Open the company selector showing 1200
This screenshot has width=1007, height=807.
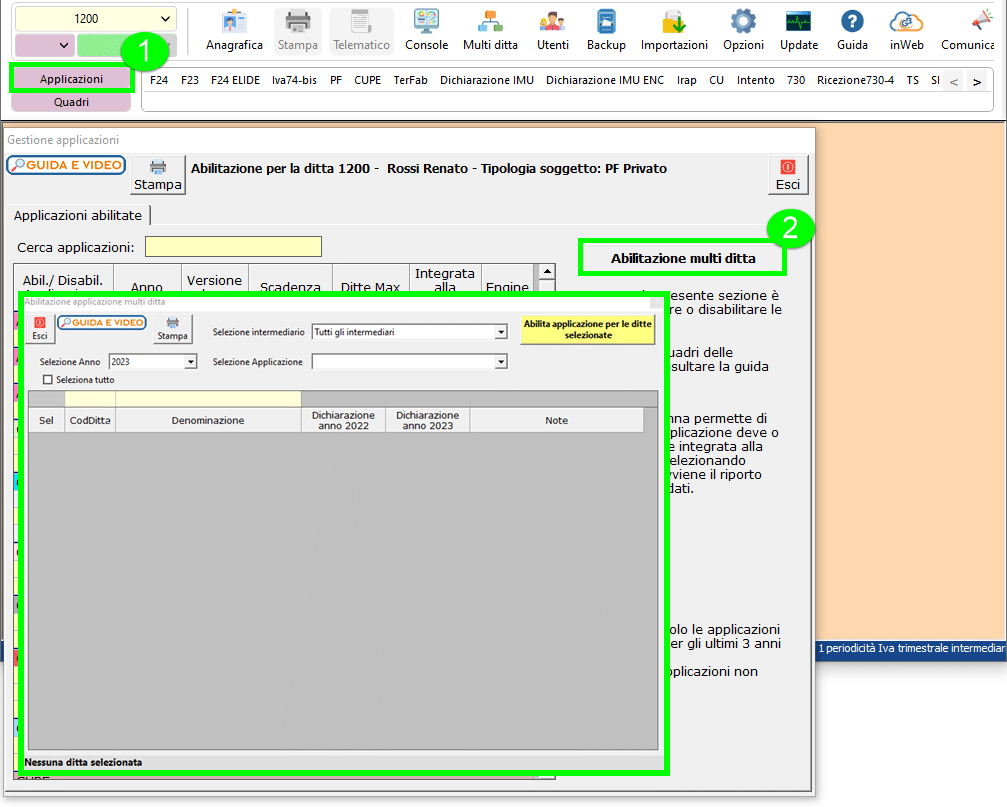tap(95, 18)
